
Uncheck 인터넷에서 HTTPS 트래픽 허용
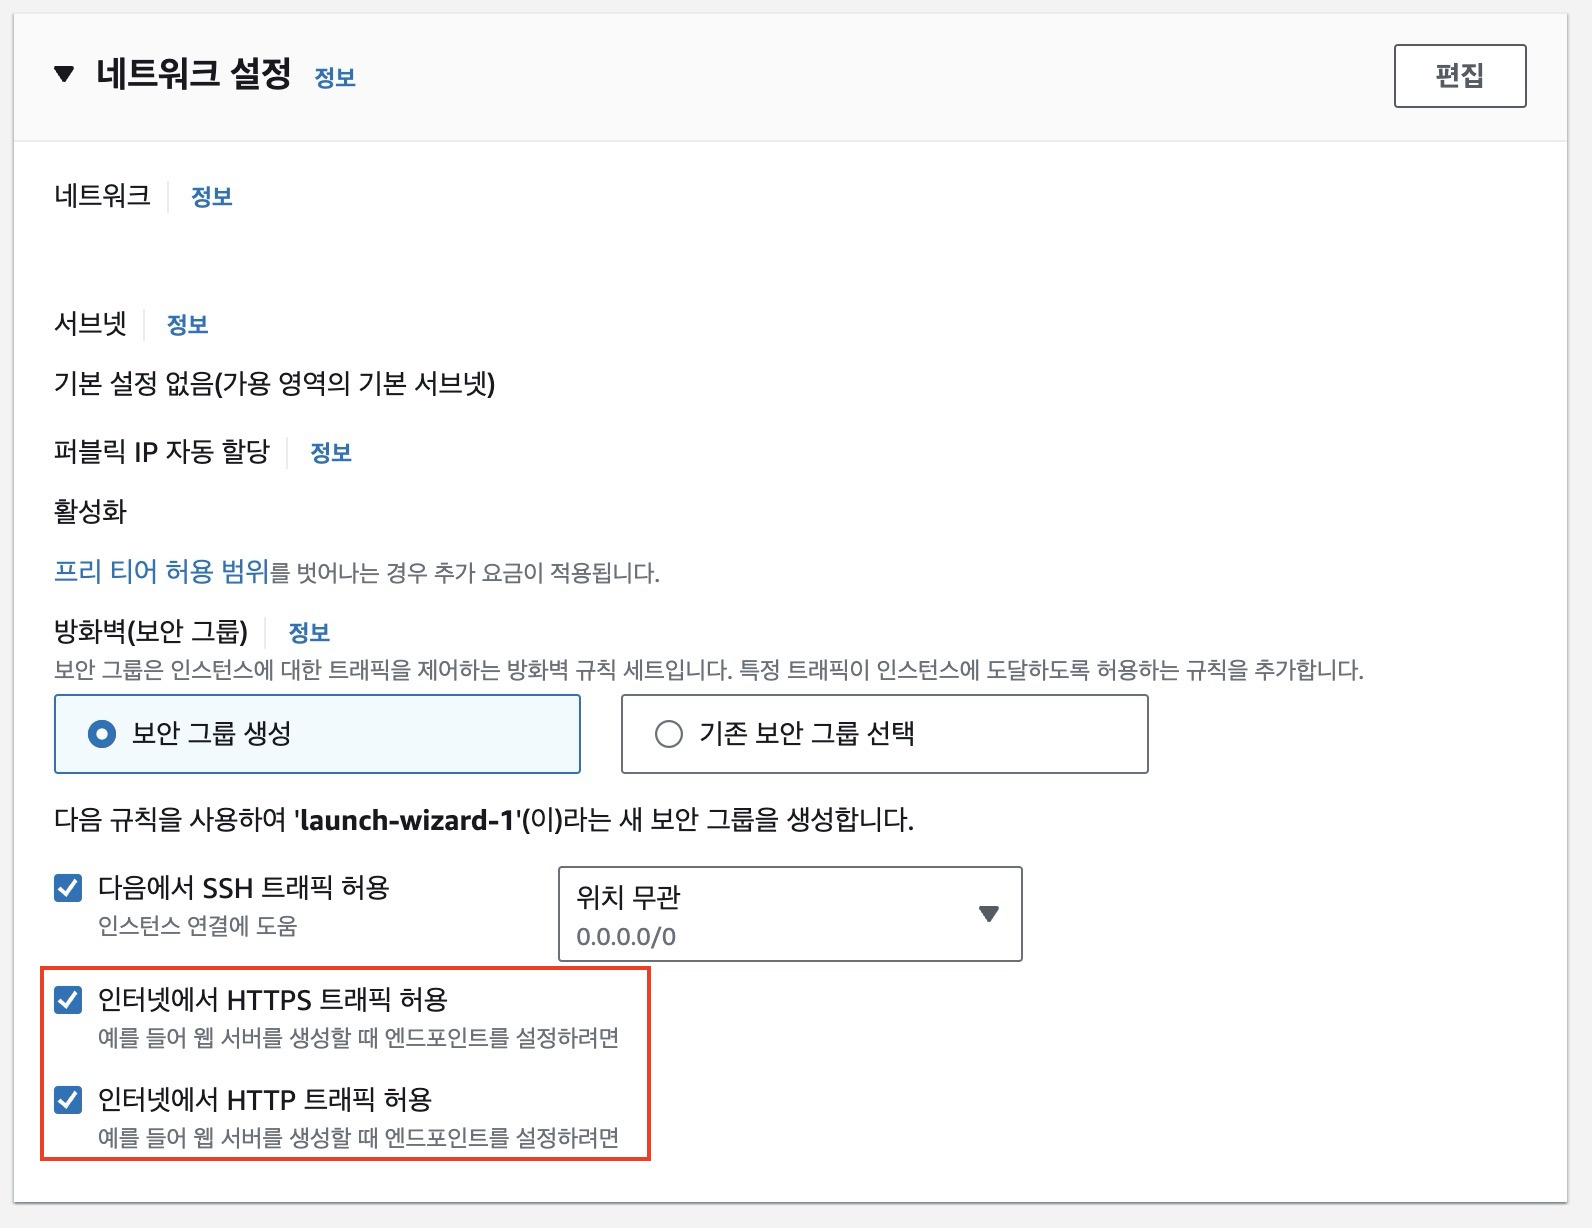(68, 1000)
